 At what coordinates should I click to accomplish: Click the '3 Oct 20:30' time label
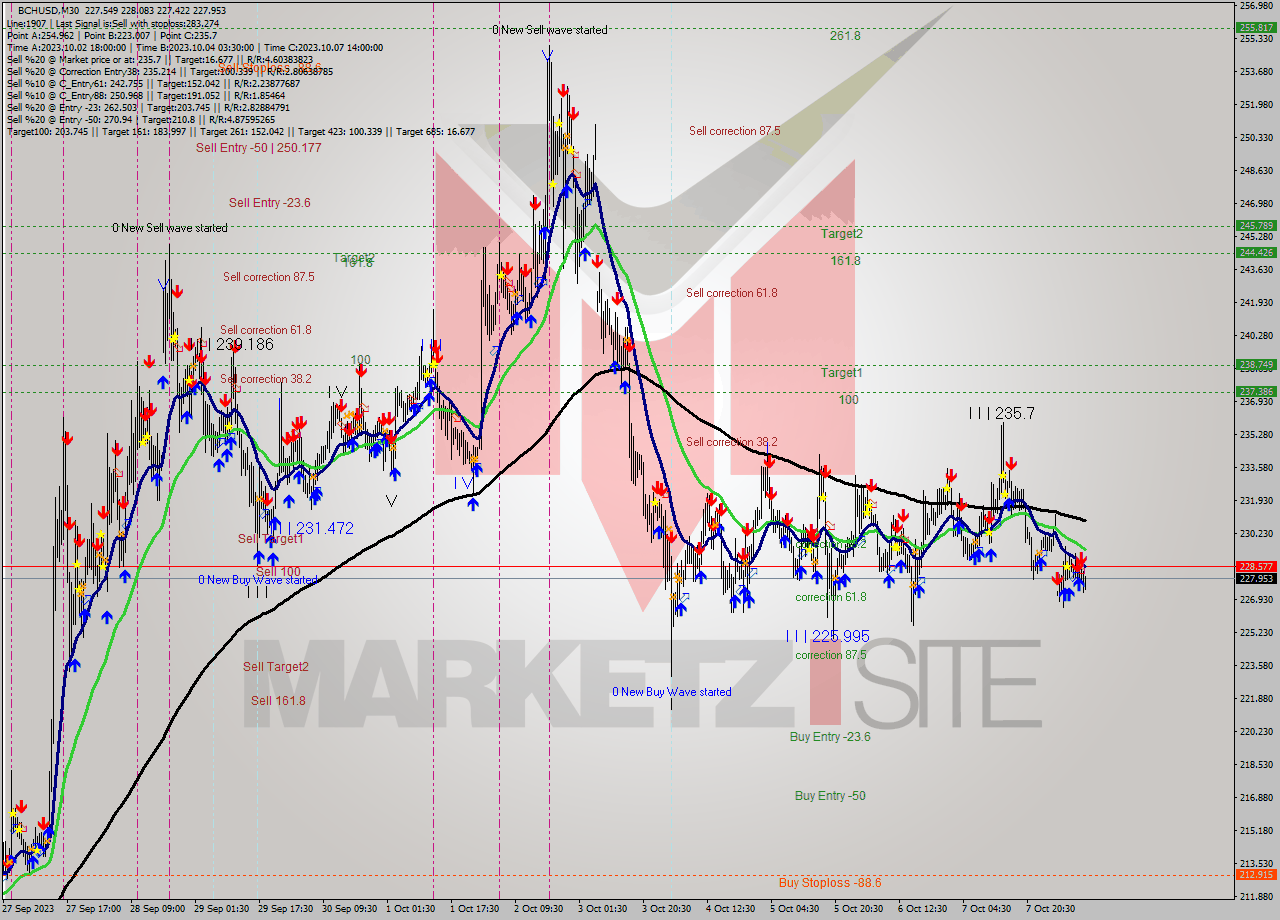point(668,910)
